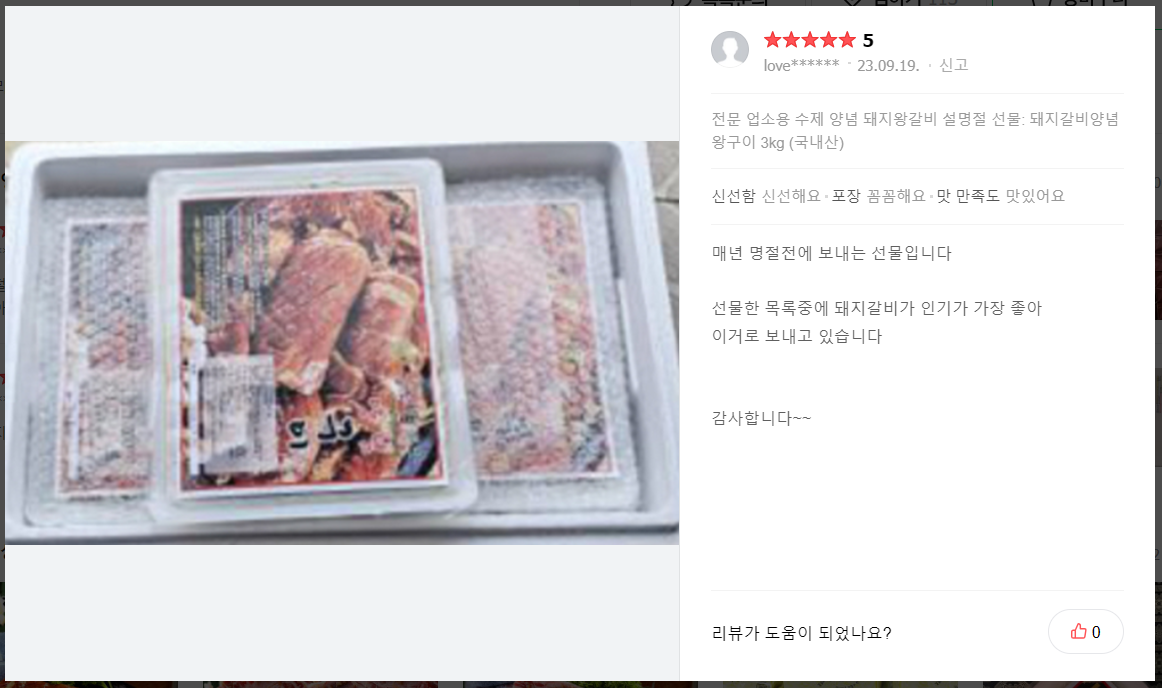The image size is (1162, 688).
Task: Report this review via 신고 link
Action: (953, 65)
